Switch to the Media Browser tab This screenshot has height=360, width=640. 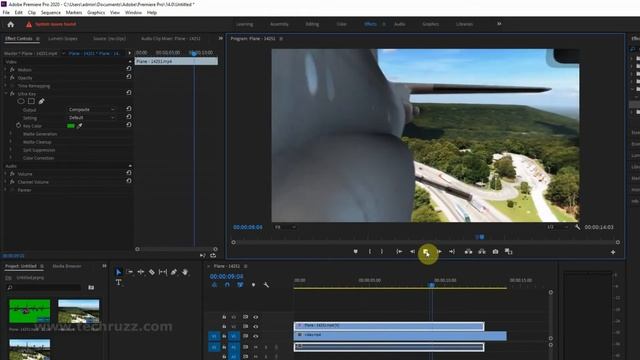point(67,266)
